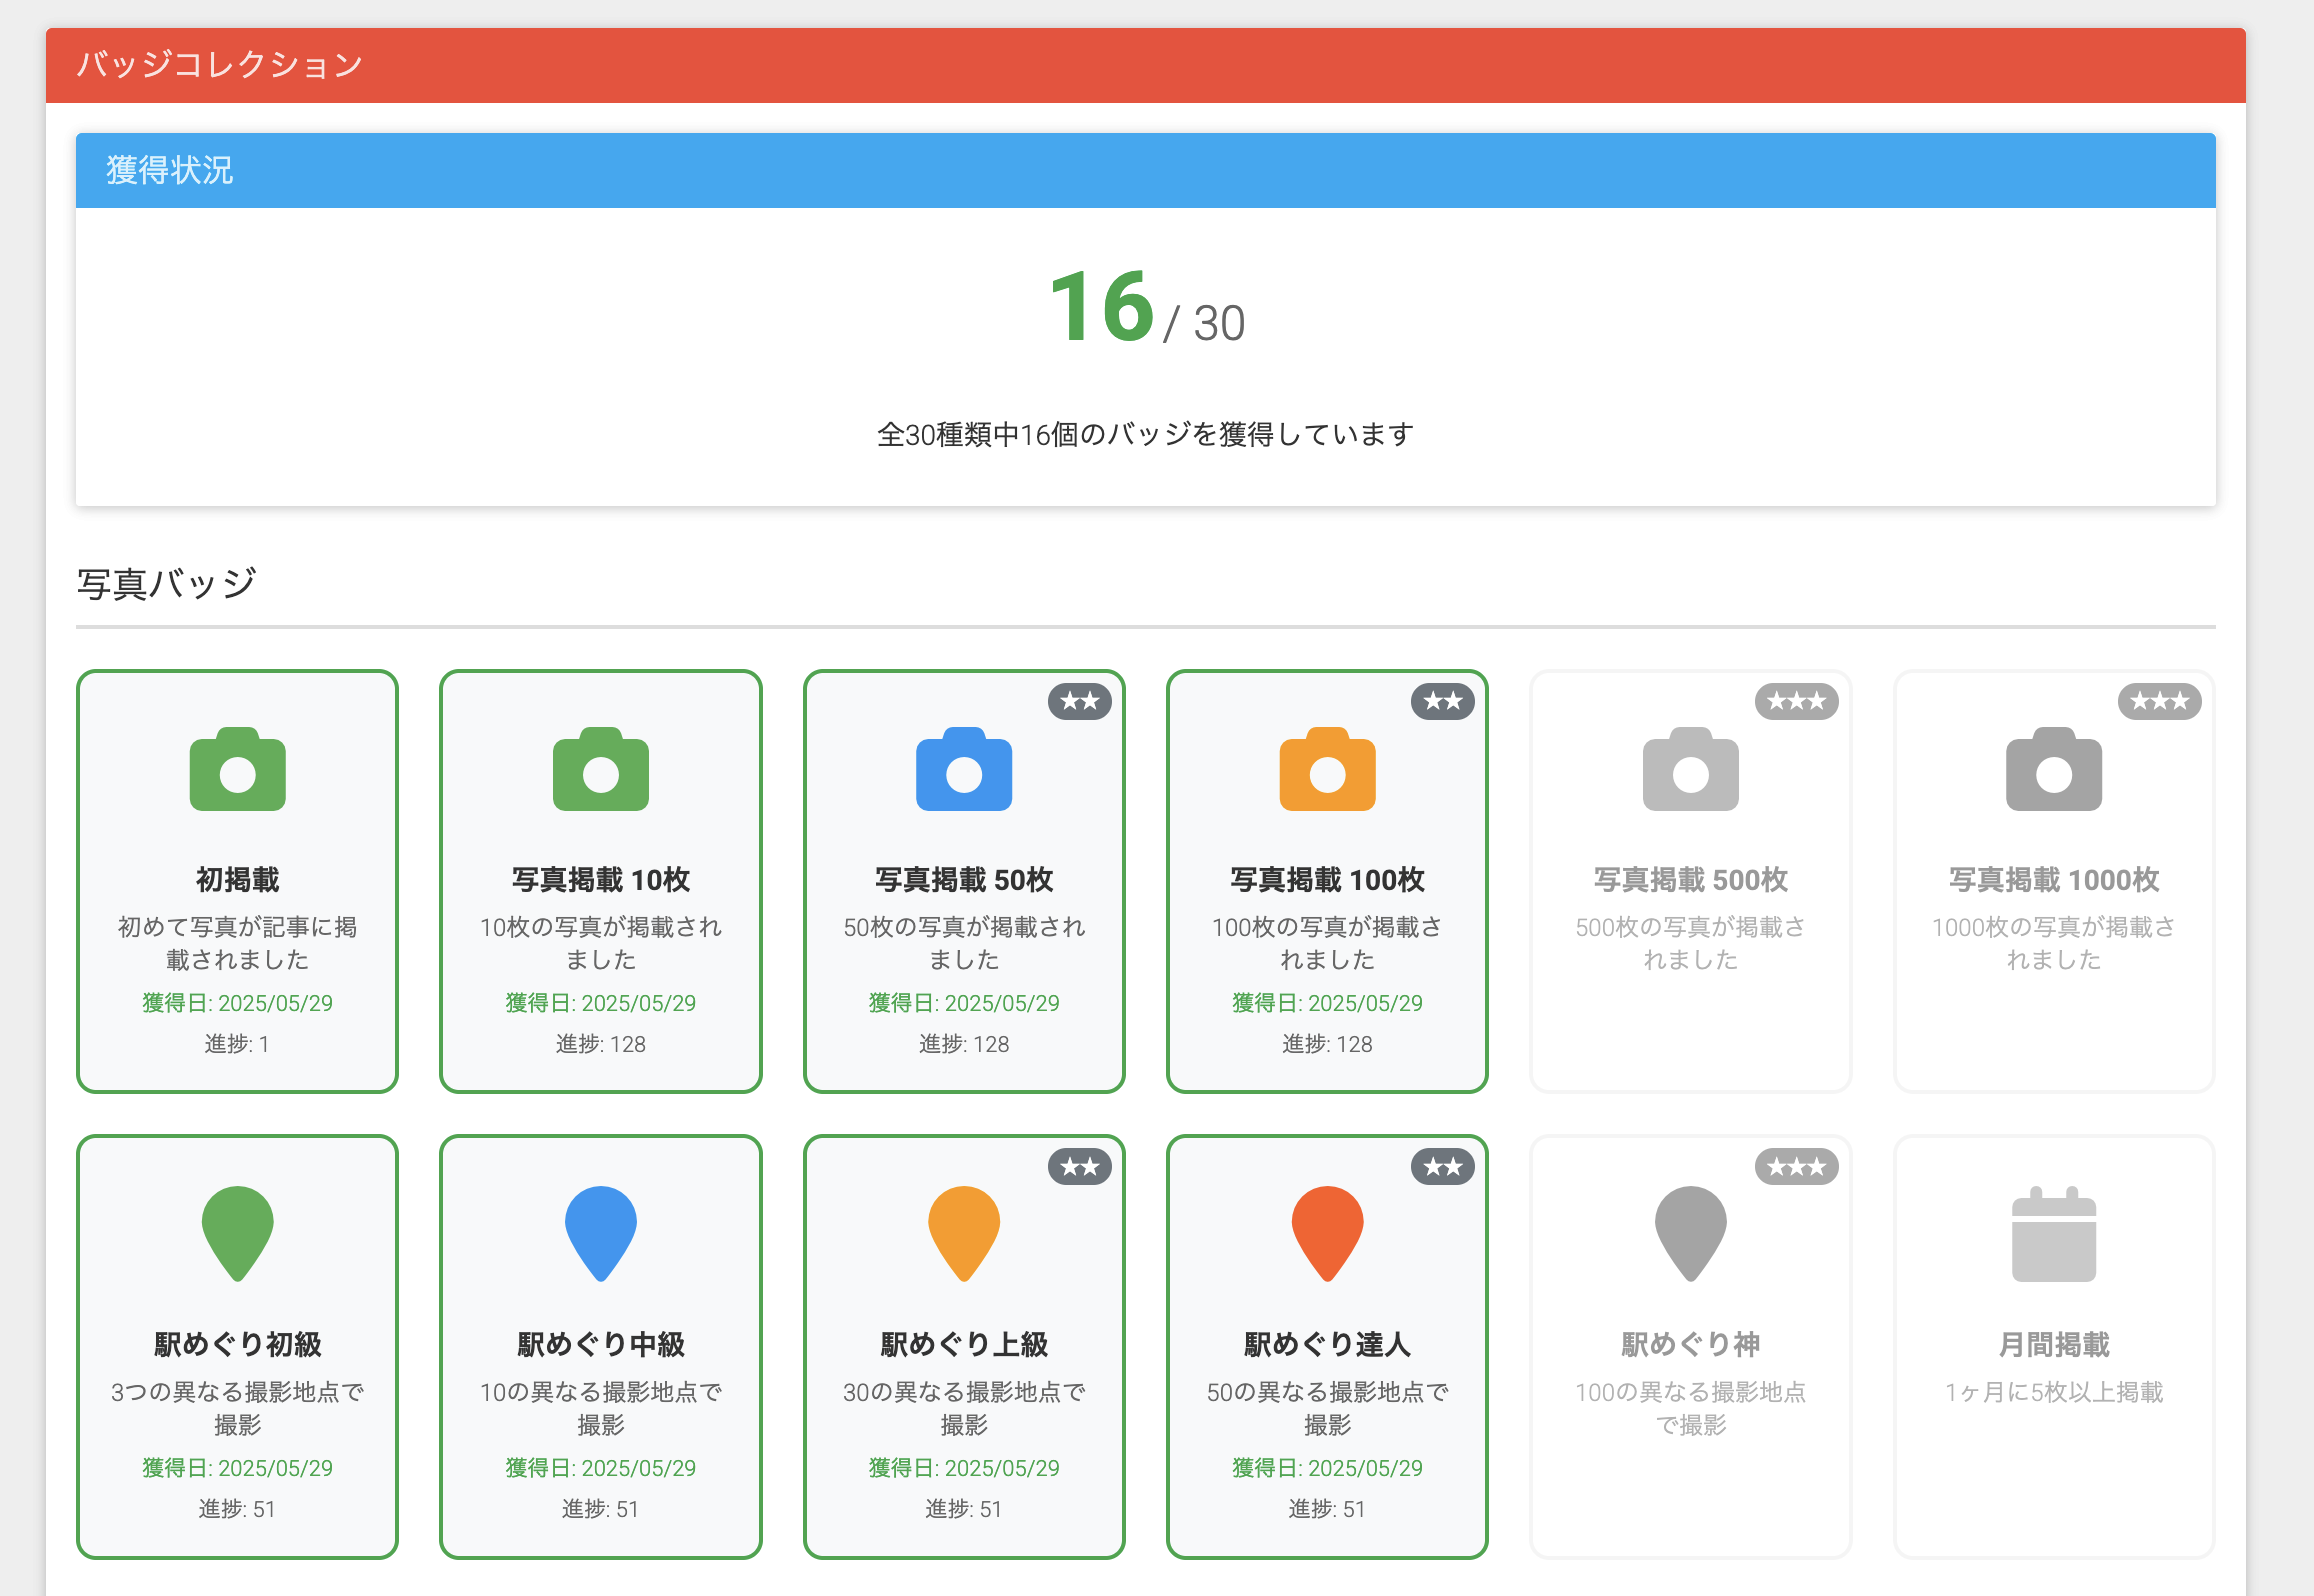Click the 写真掲載 500枚 badge title

1690,879
